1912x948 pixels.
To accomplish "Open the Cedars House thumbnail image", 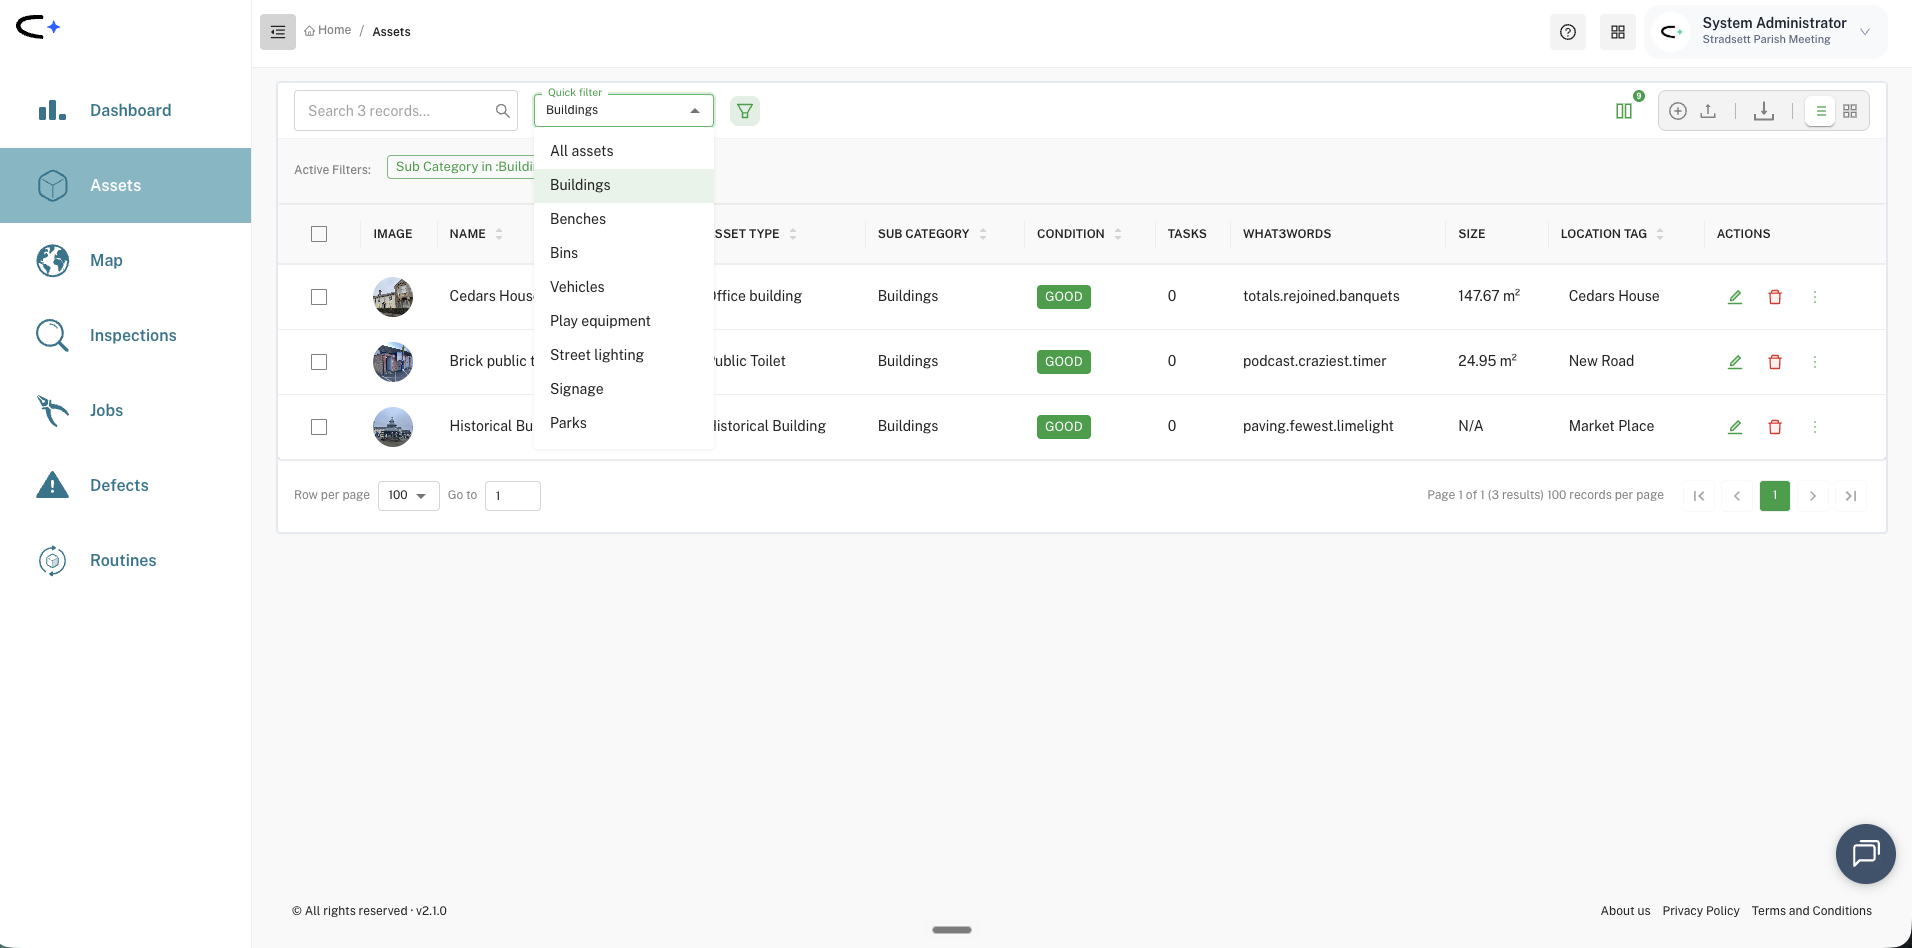I will [x=393, y=297].
